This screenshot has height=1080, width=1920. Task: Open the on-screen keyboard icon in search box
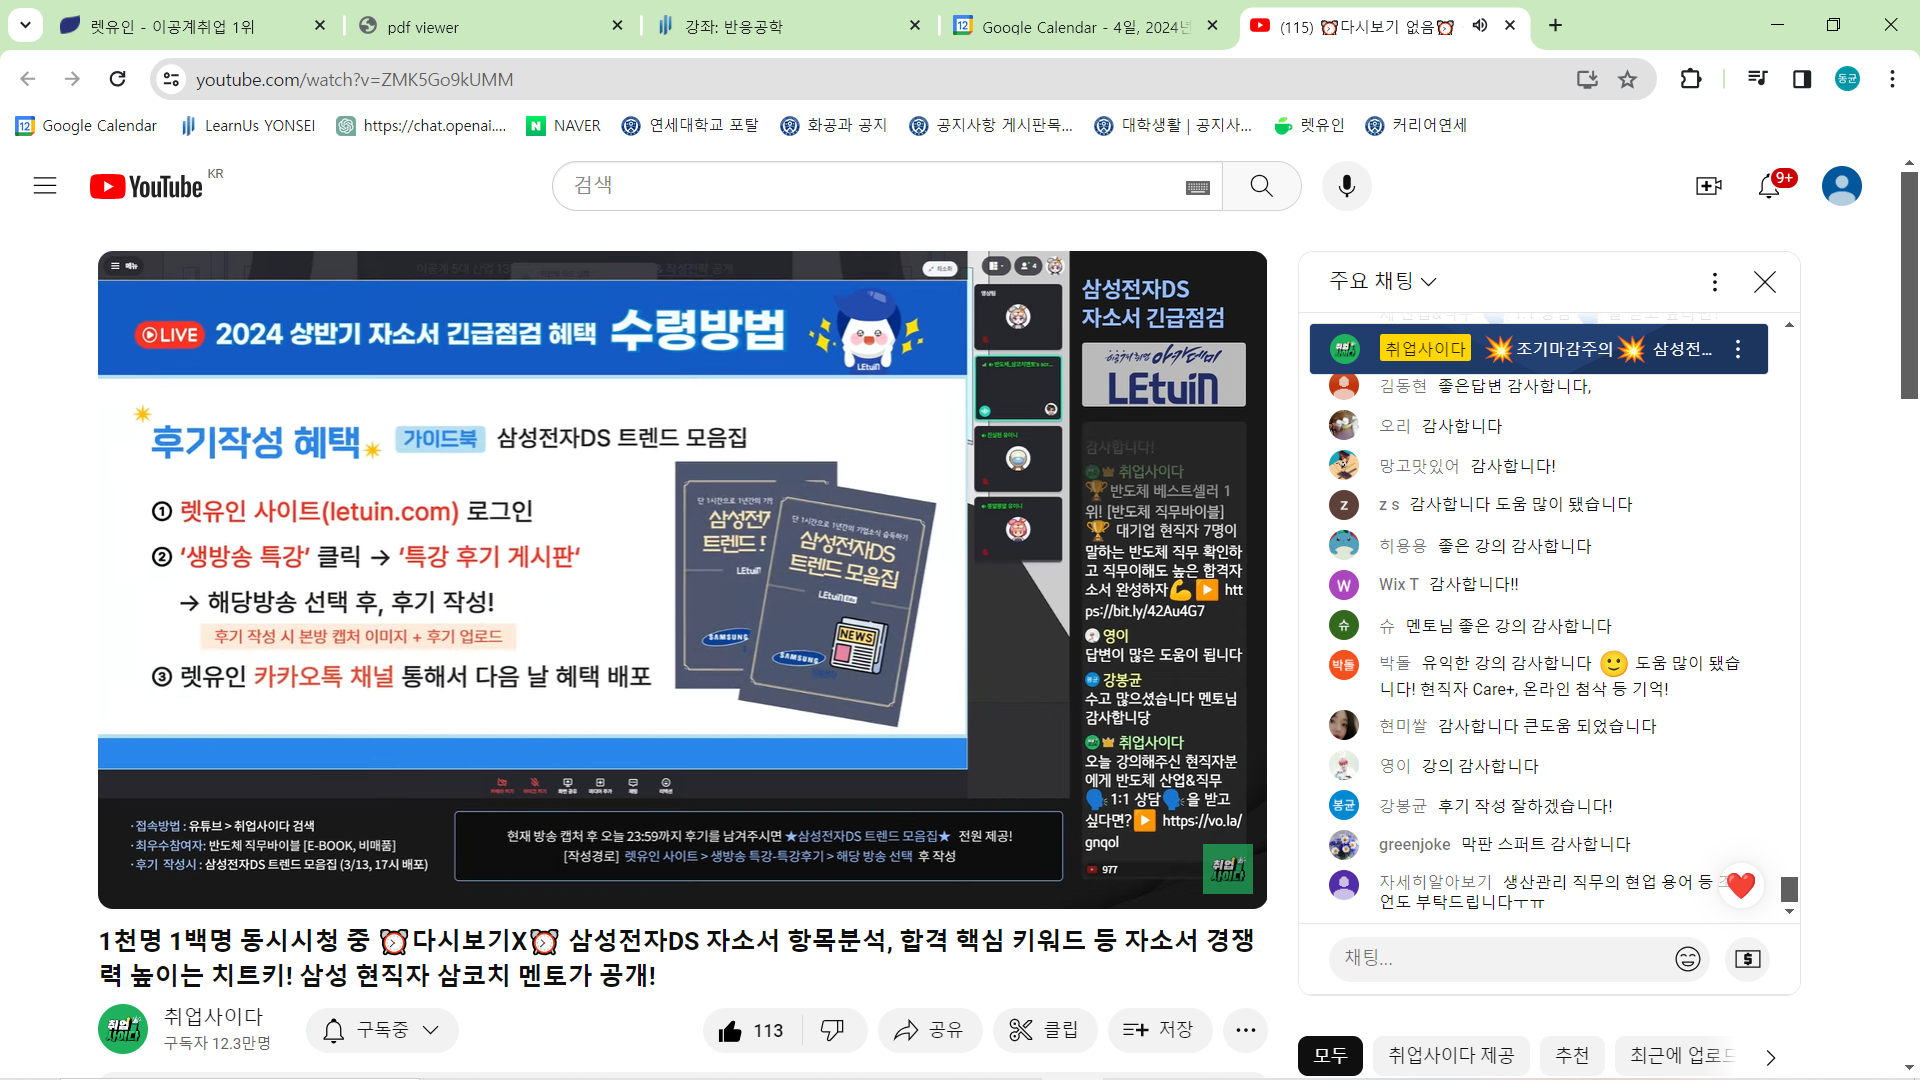click(x=1197, y=188)
